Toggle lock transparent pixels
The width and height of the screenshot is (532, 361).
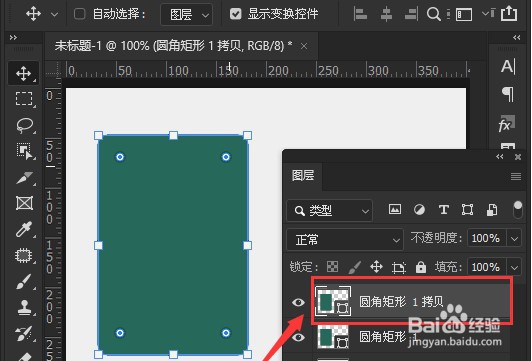pyautogui.click(x=332, y=267)
